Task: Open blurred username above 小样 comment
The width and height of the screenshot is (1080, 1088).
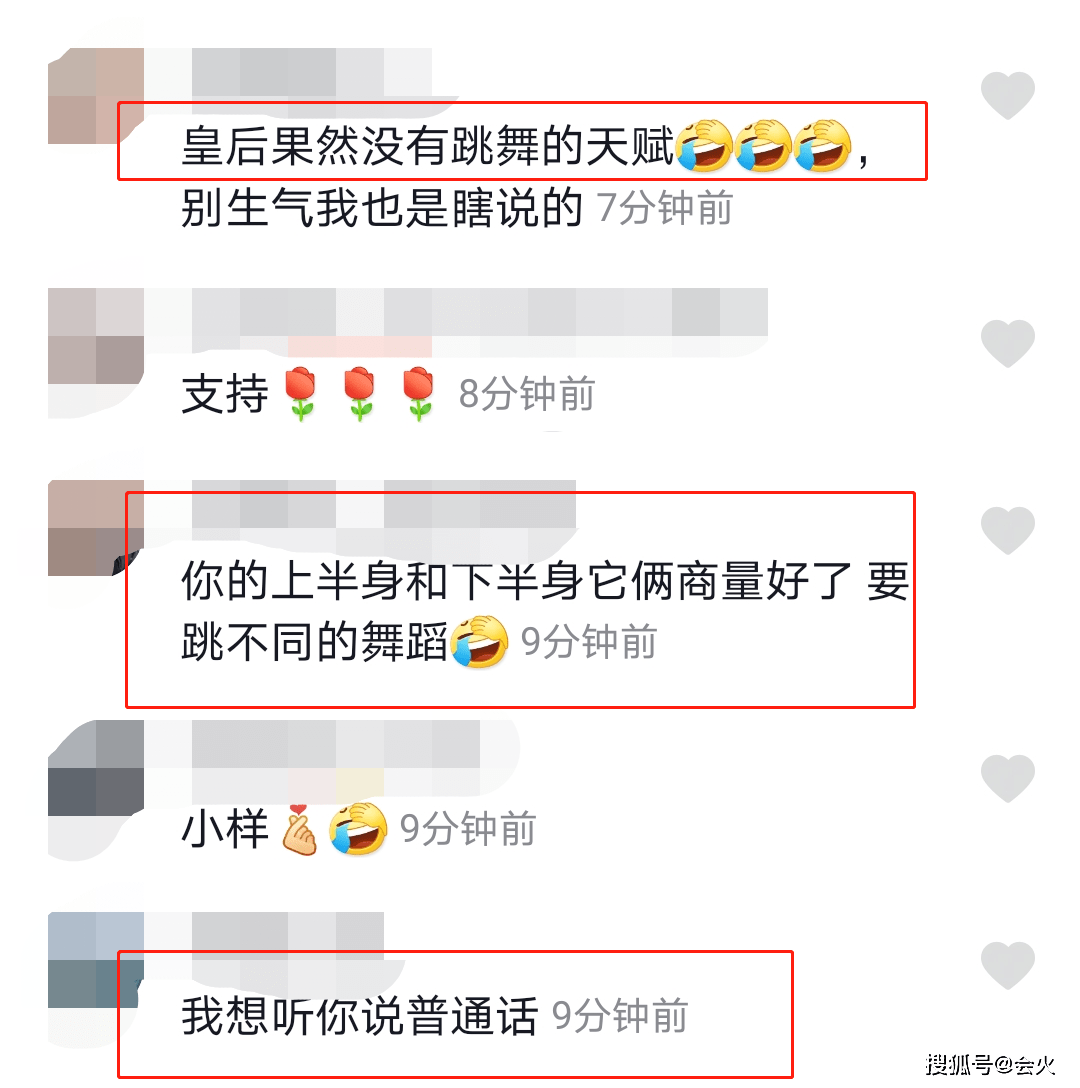Action: (x=336, y=744)
